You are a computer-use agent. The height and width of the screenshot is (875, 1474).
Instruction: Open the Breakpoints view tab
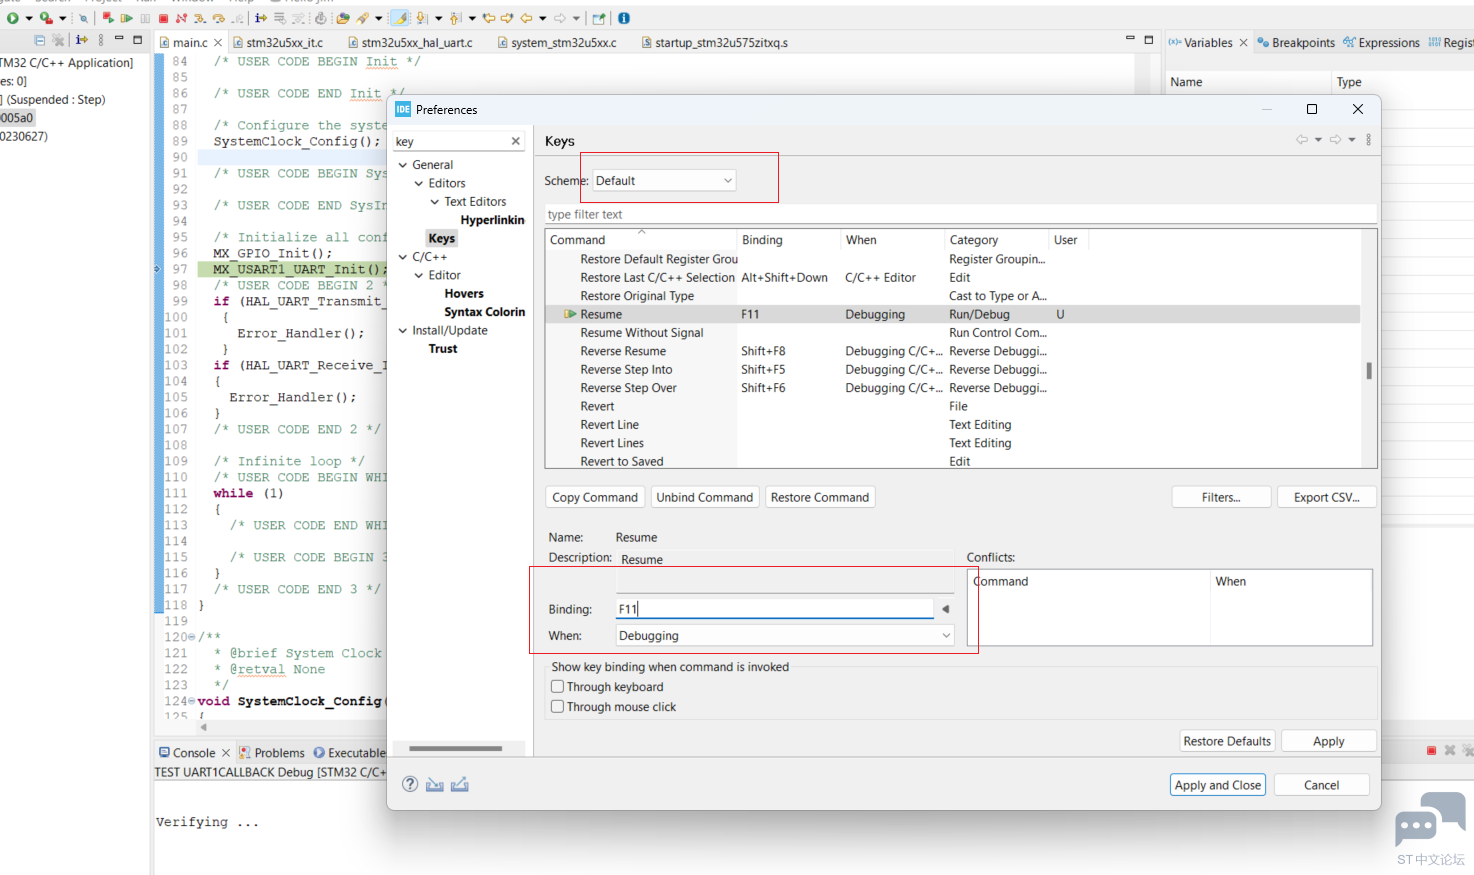[x=1296, y=42]
